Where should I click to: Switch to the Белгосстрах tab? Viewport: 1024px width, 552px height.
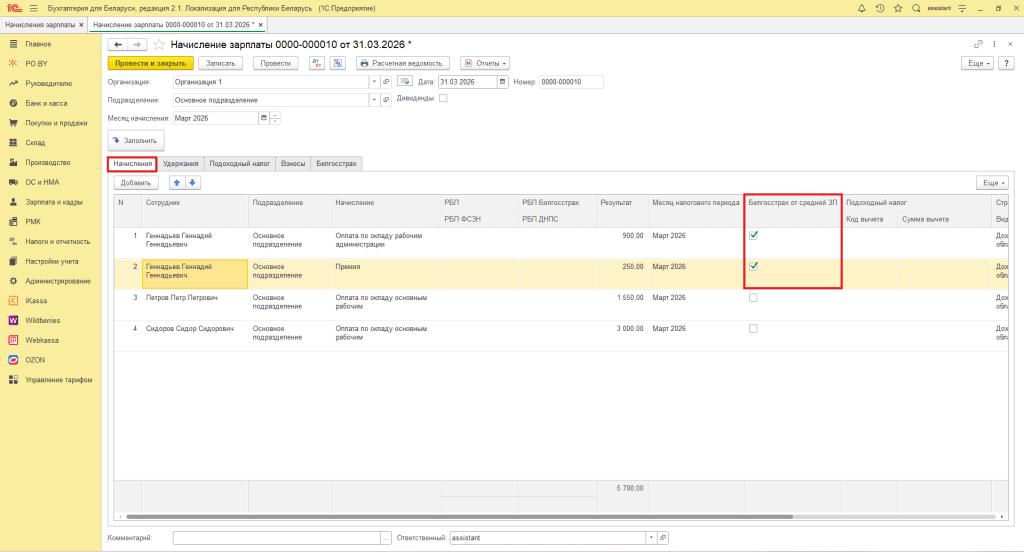pos(336,163)
